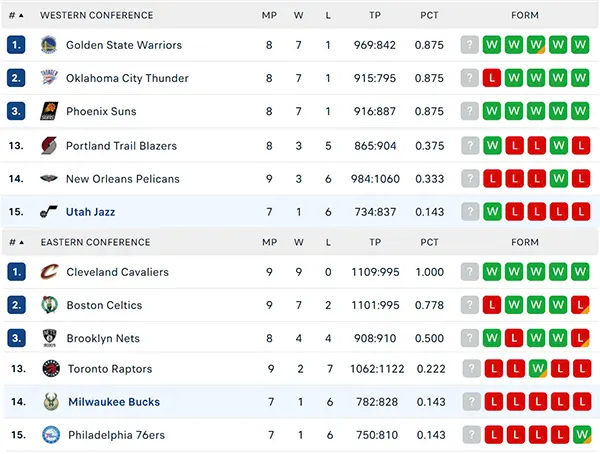Click the Eastern Conference TP column header

click(375, 242)
